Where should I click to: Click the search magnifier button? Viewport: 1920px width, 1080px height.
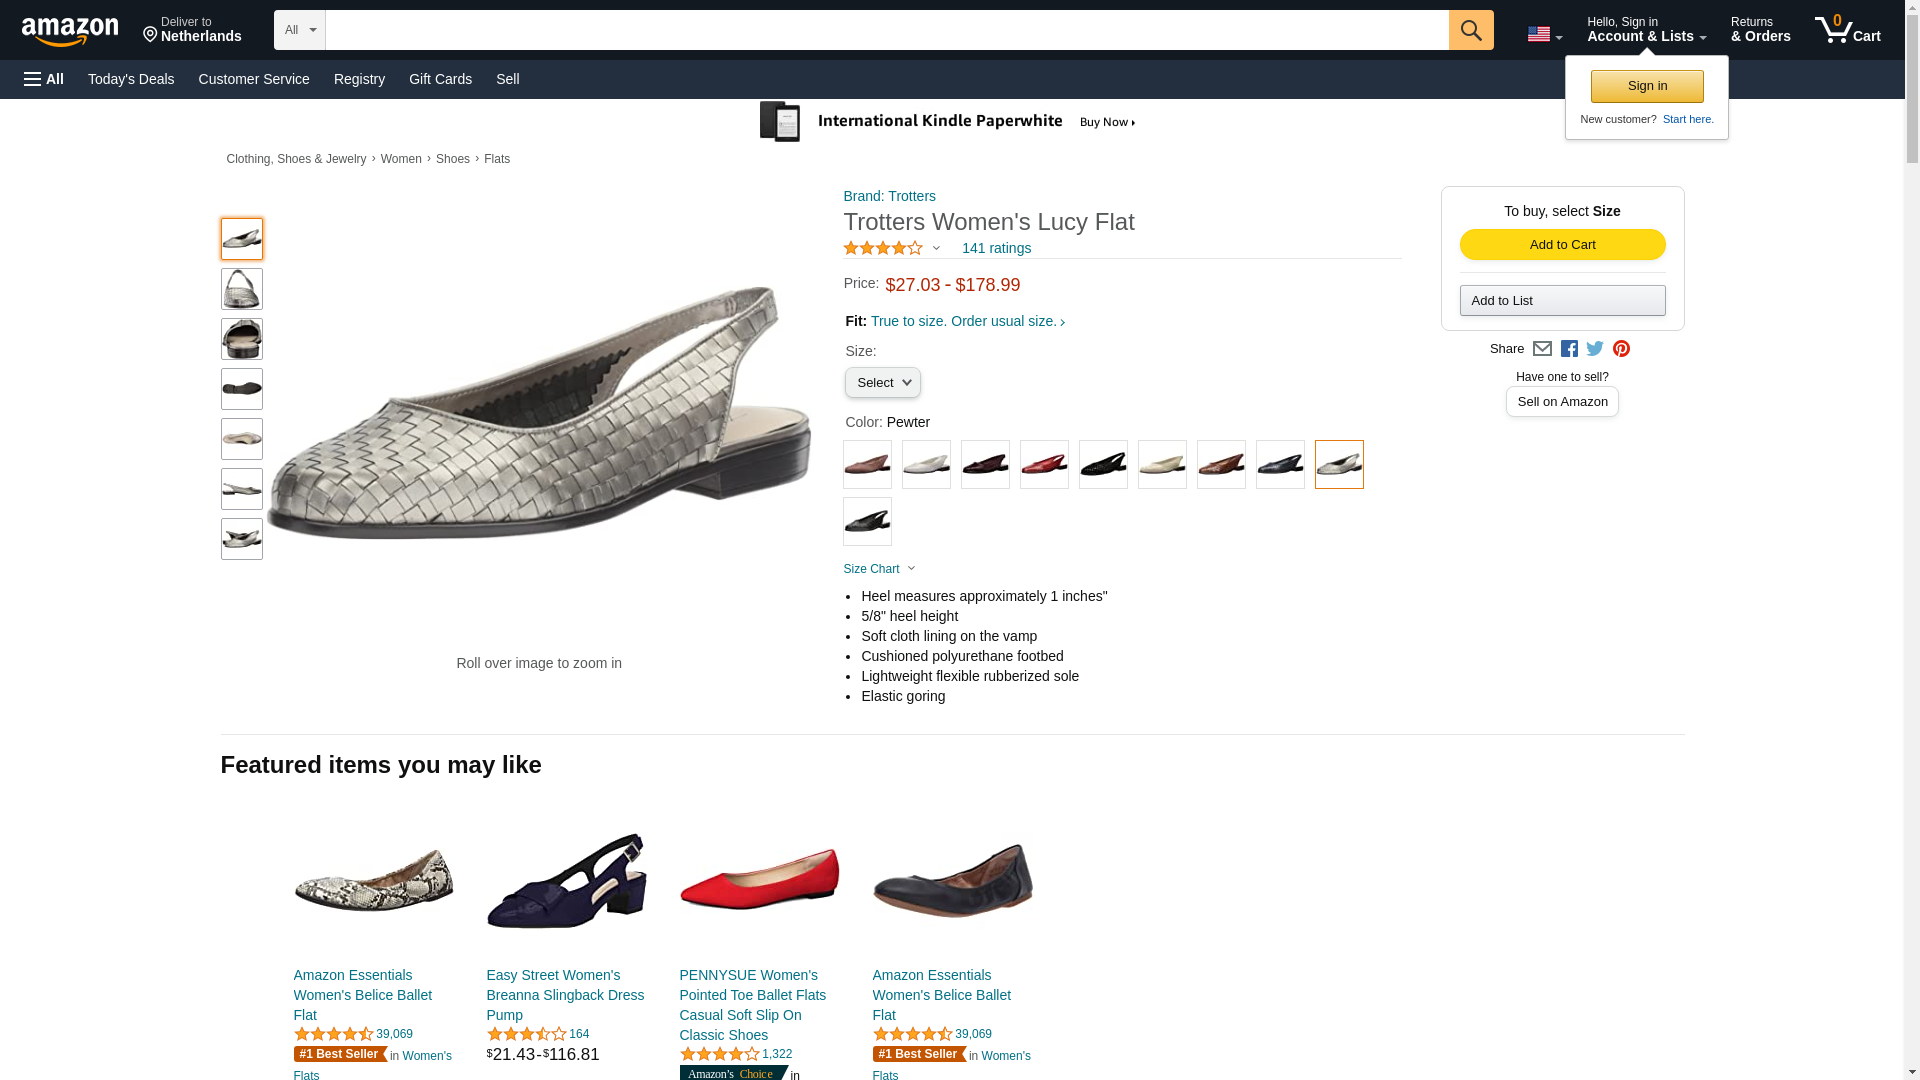[x=1470, y=30]
